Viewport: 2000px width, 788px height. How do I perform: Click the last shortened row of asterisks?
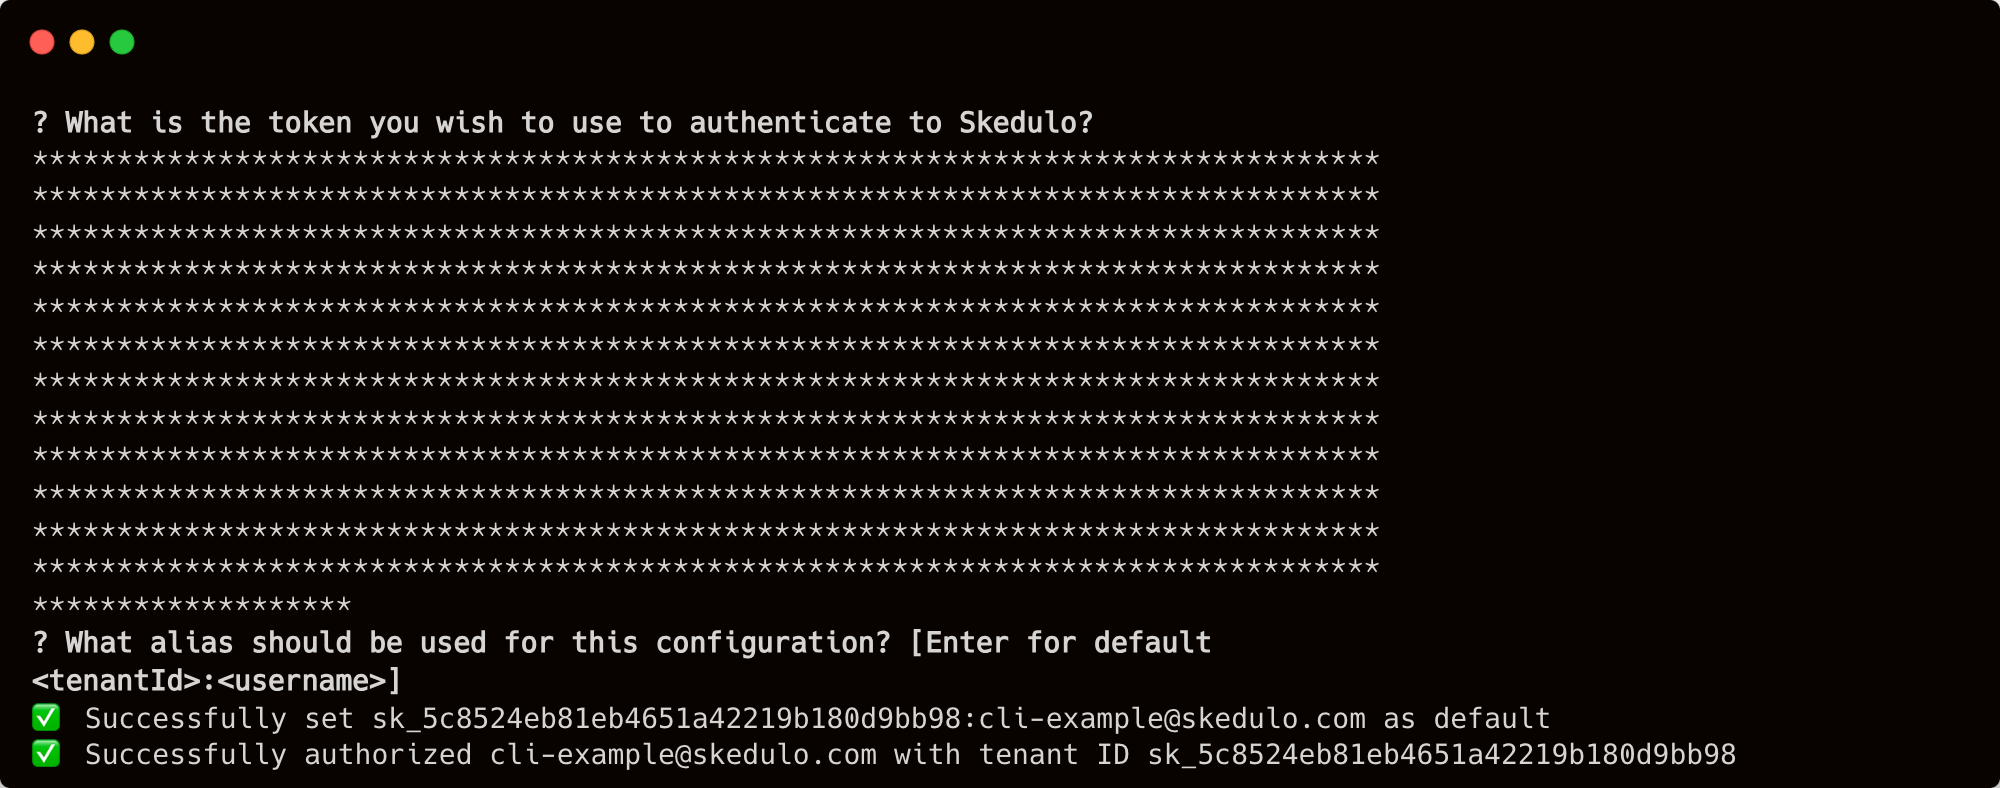pyautogui.click(x=190, y=604)
